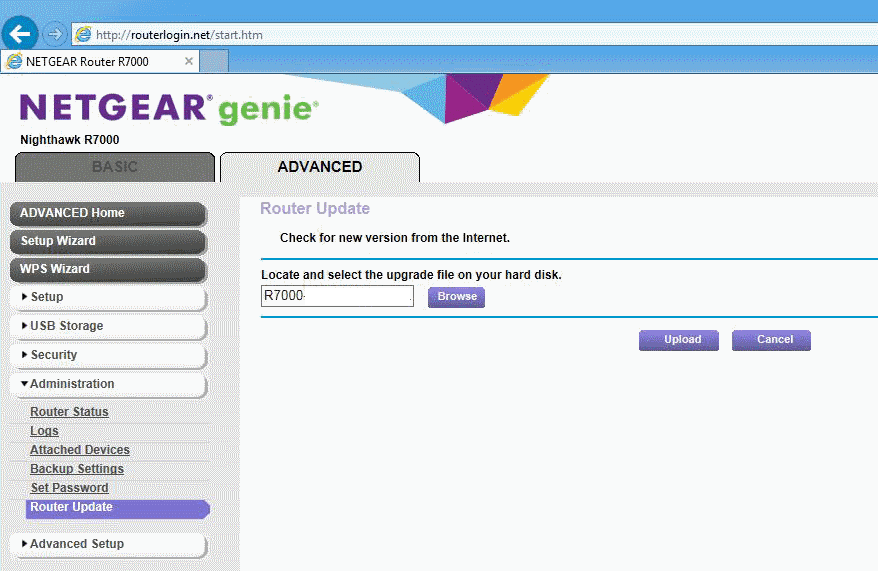Select the NETGEAR Router R7000 browser tab
The image size is (878, 571).
tap(99, 61)
